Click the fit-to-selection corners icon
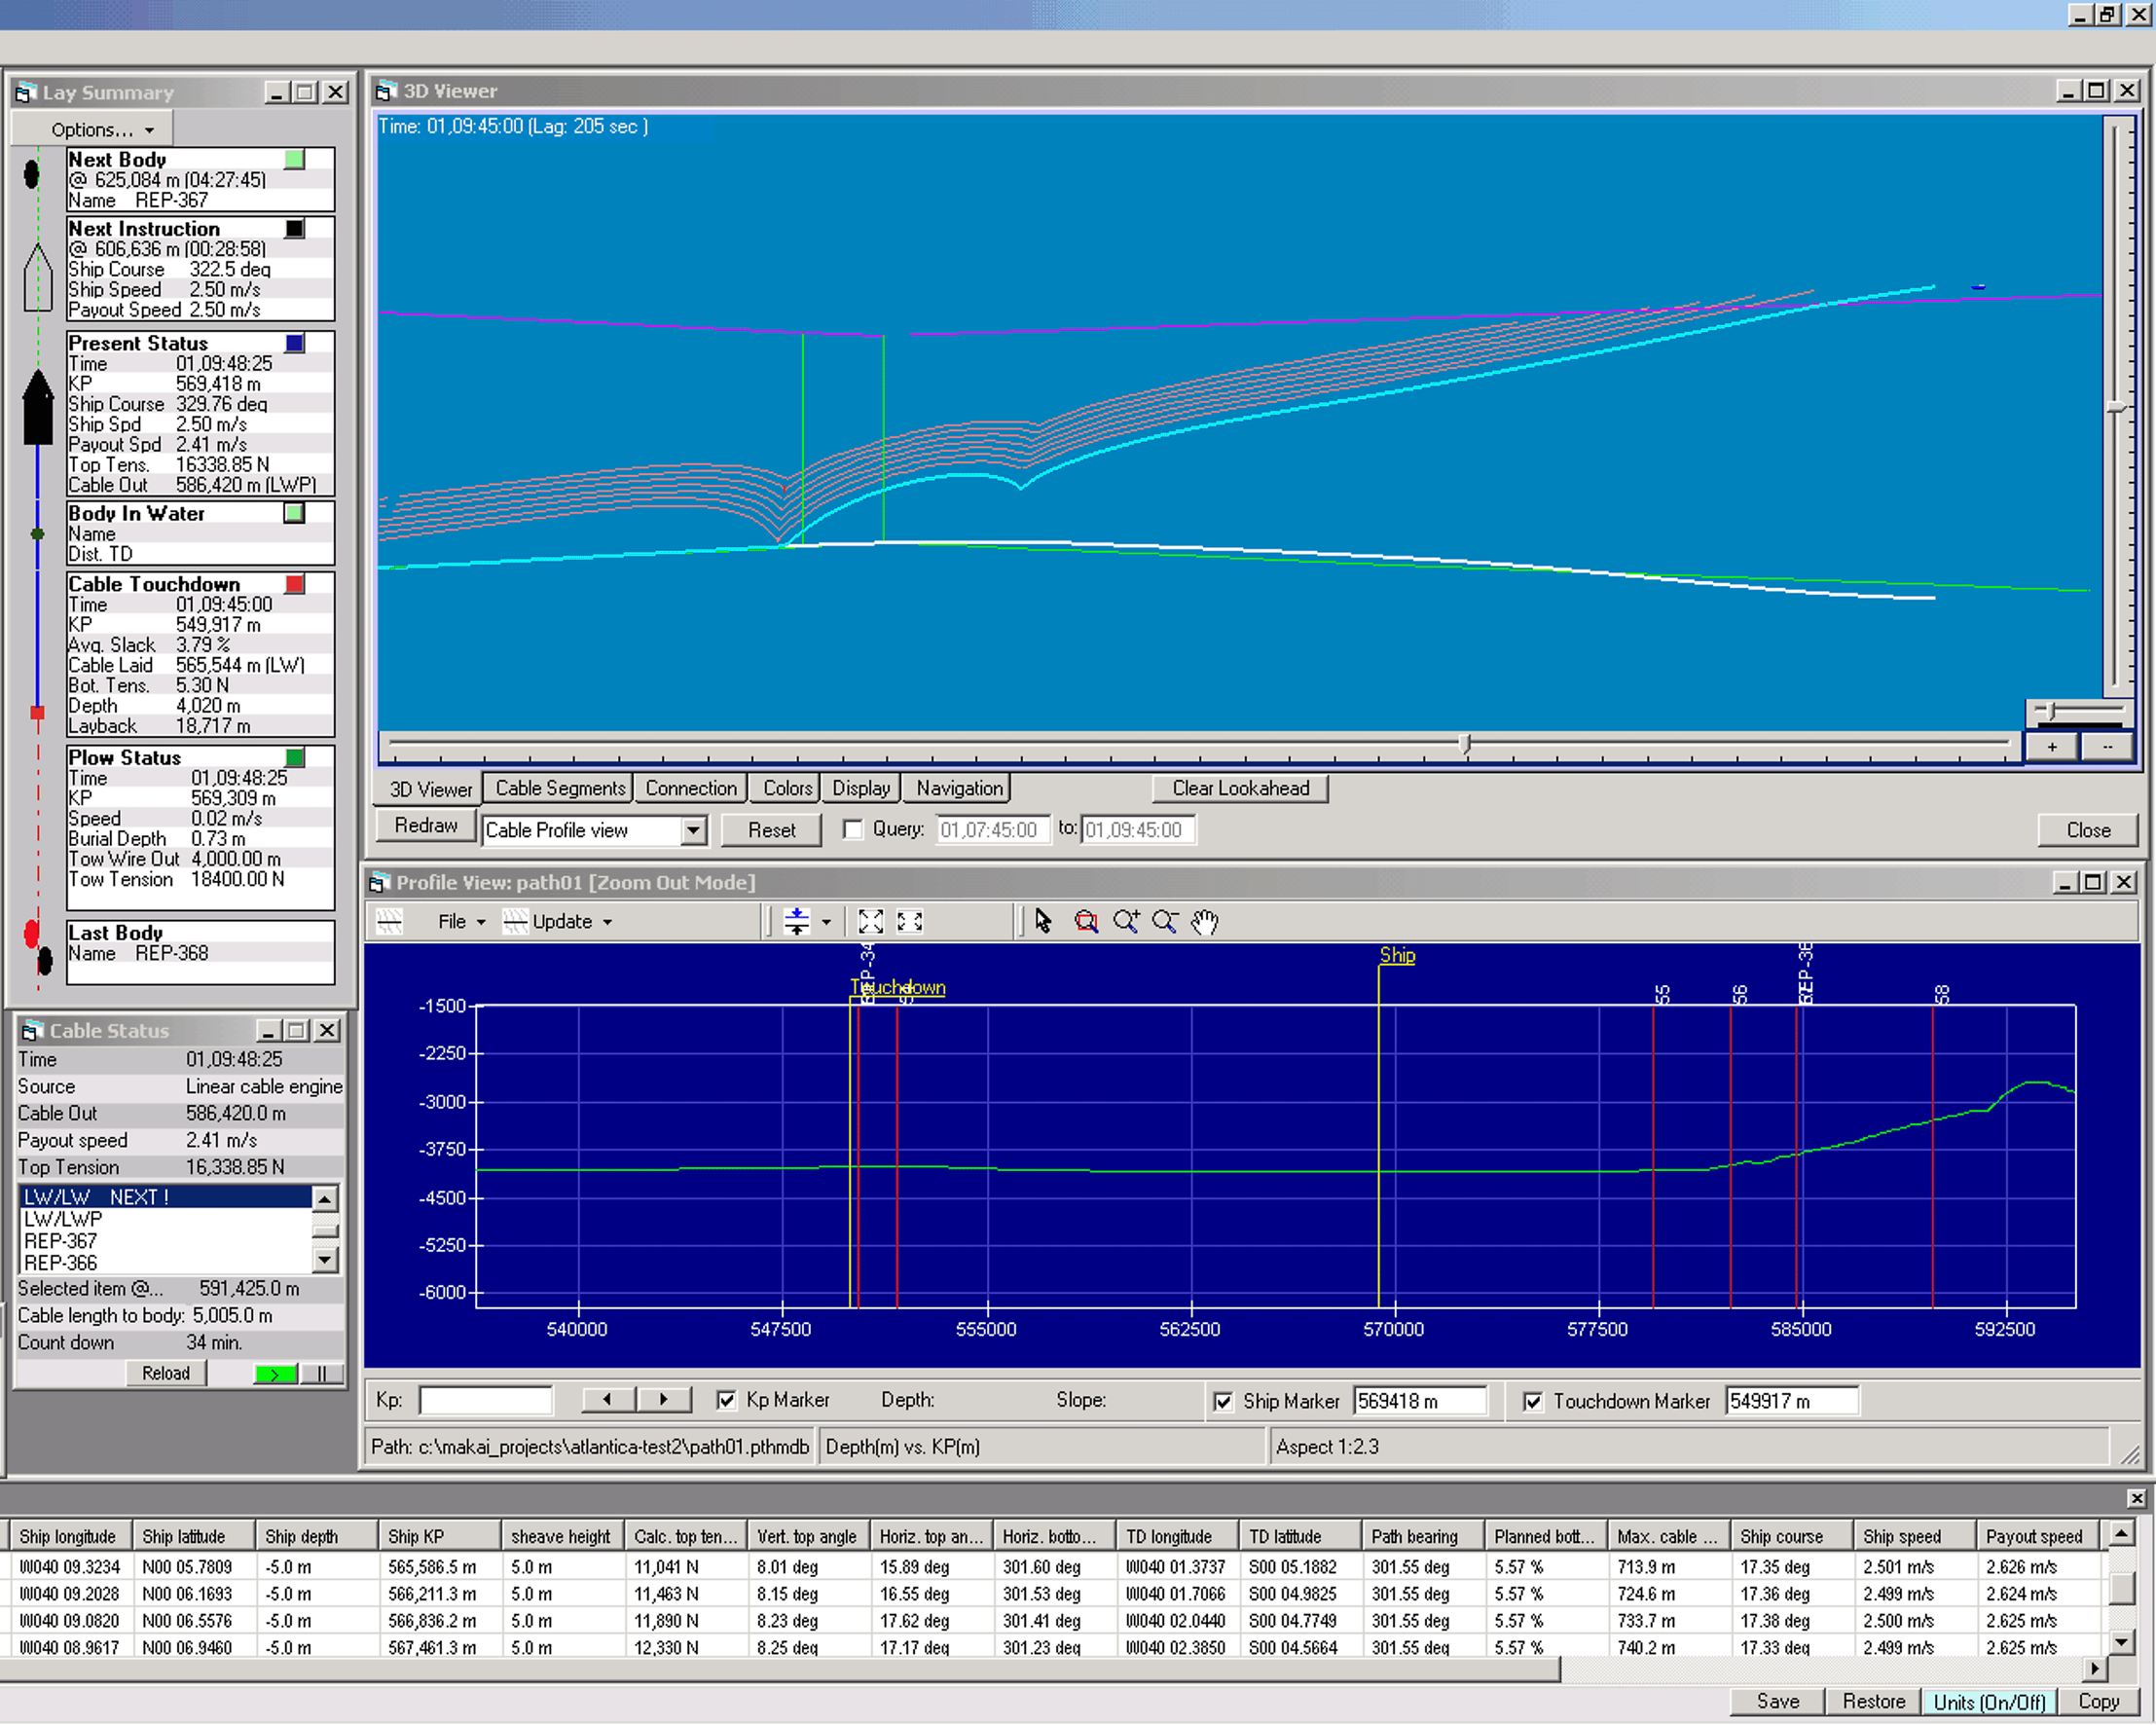The height and width of the screenshot is (1725, 2156). pos(910,921)
